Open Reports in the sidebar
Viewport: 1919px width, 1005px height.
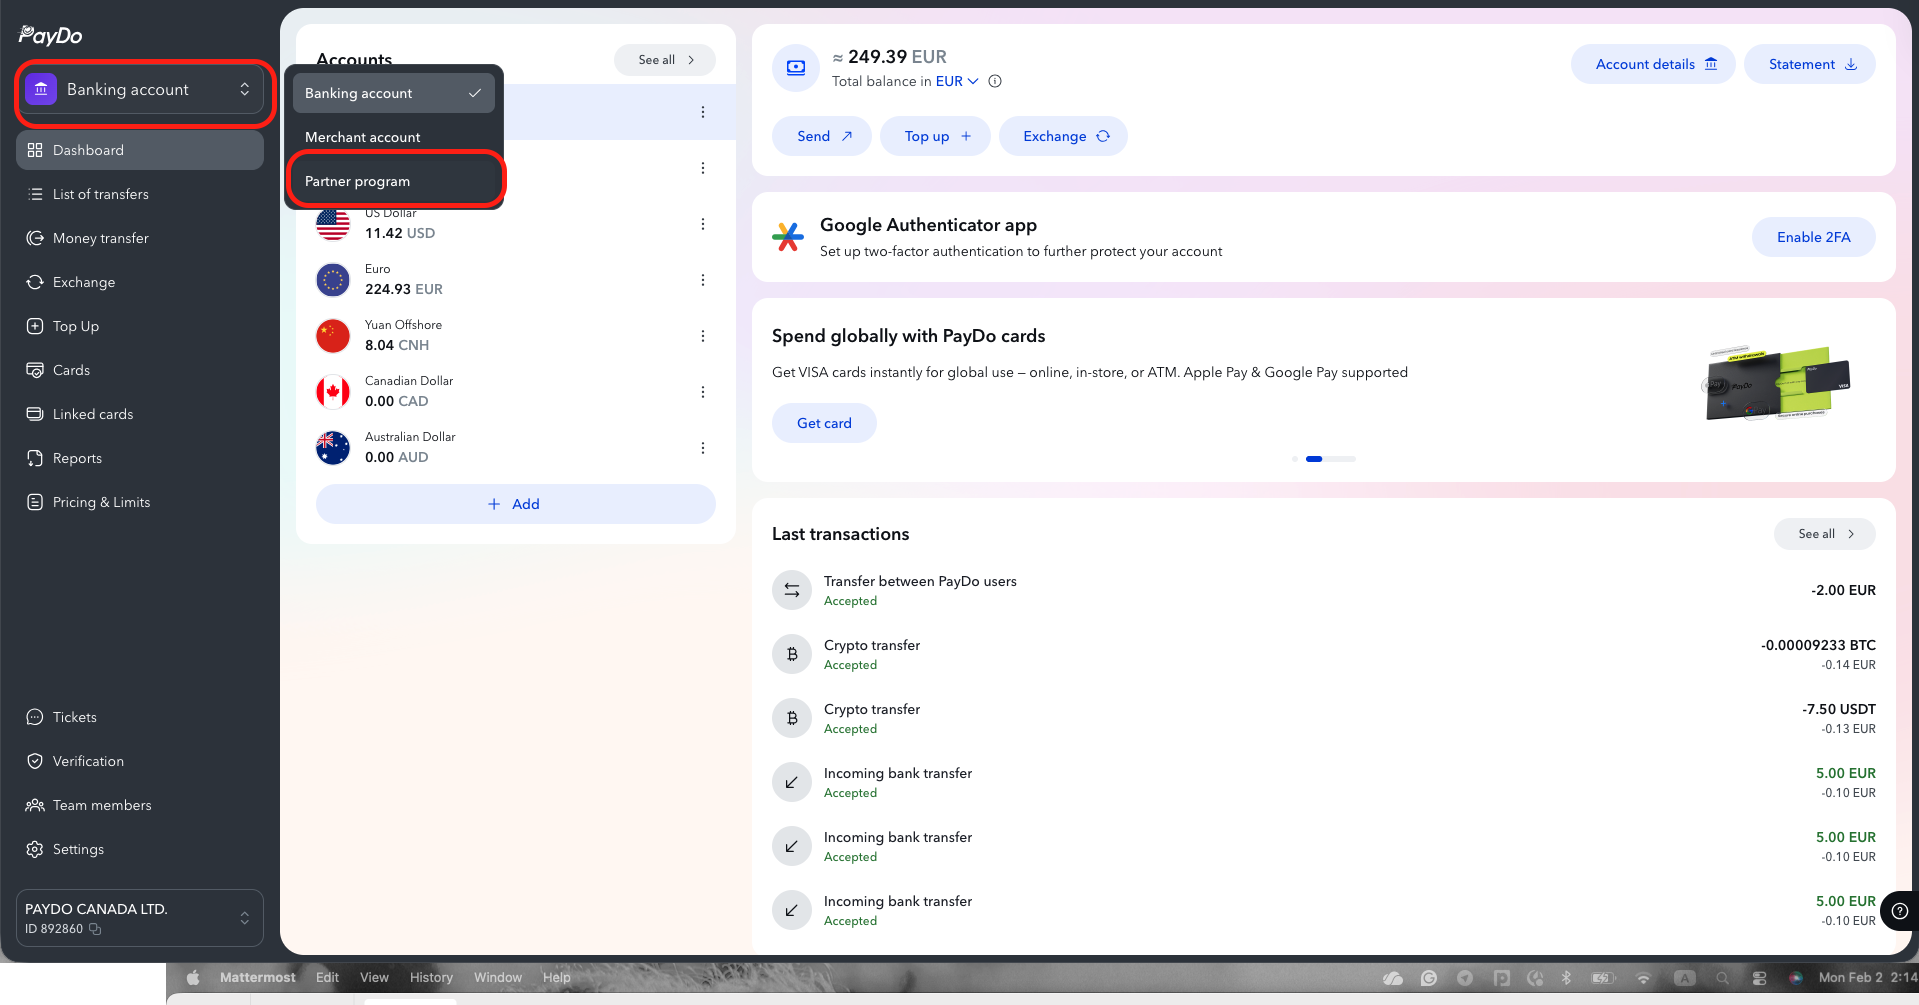coord(140,458)
